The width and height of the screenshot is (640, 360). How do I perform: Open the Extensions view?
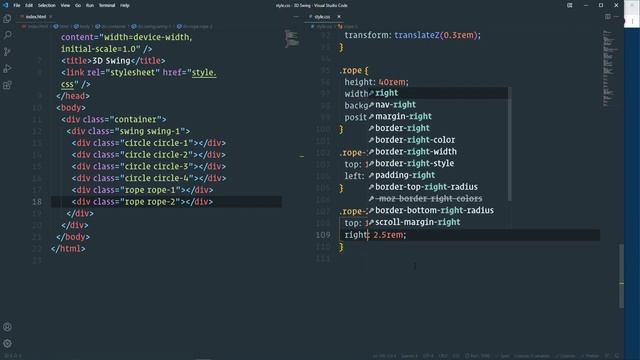tap(7, 85)
